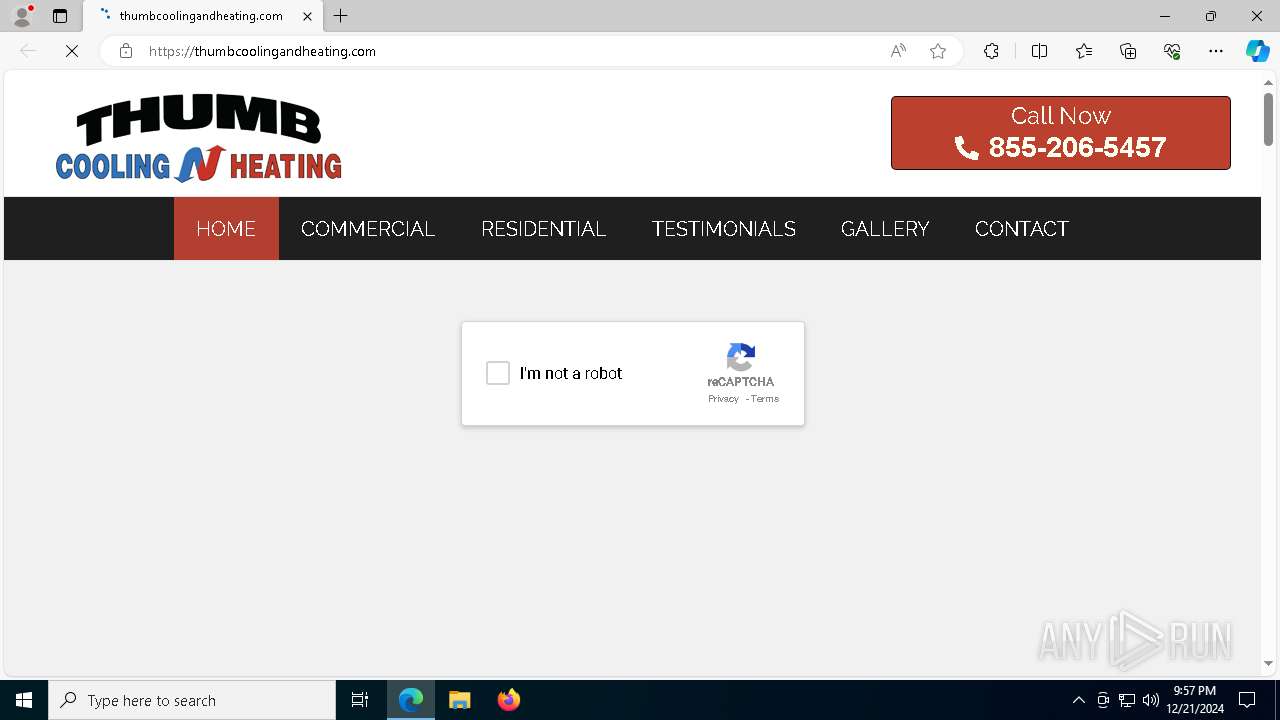Click scrollbar down arrow

pos(1268,664)
